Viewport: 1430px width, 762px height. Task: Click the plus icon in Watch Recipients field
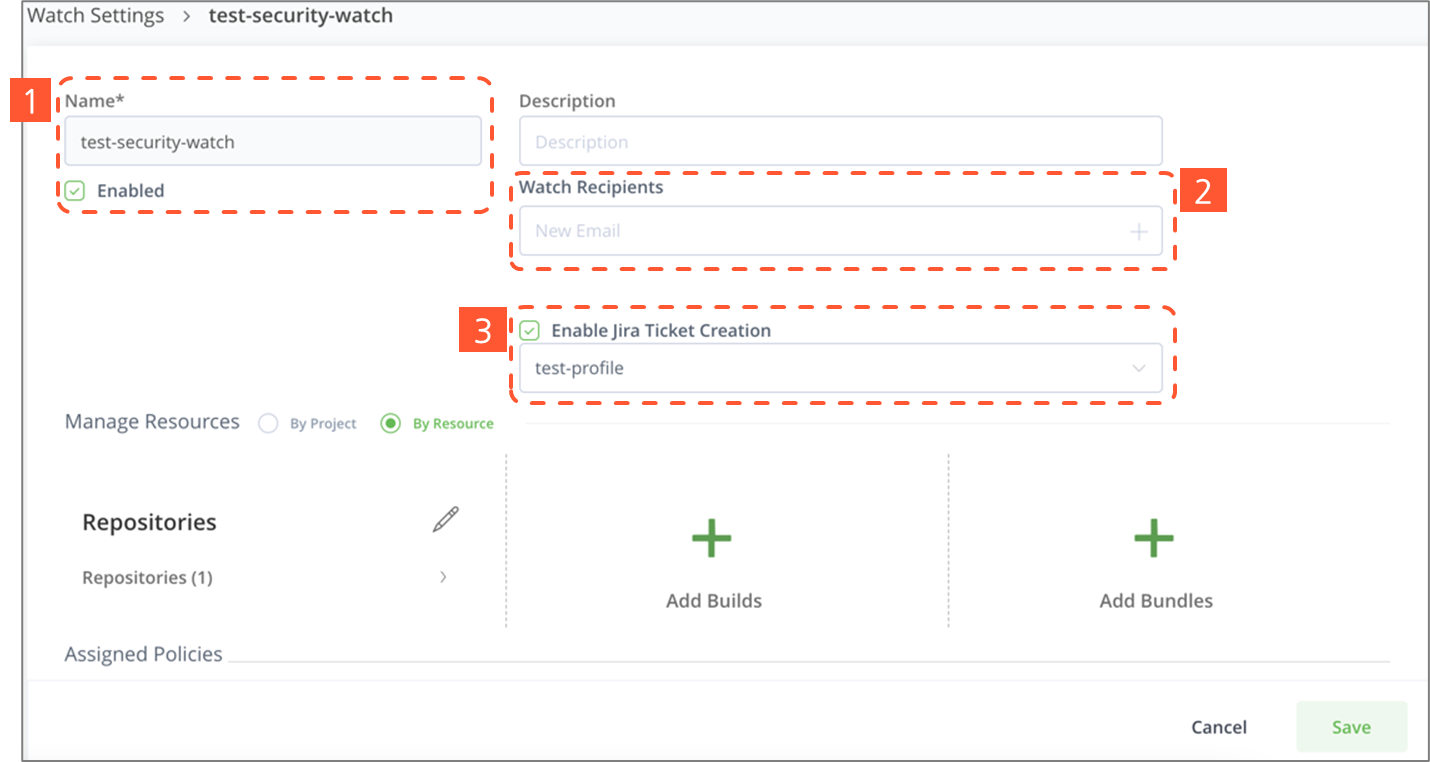click(1138, 232)
